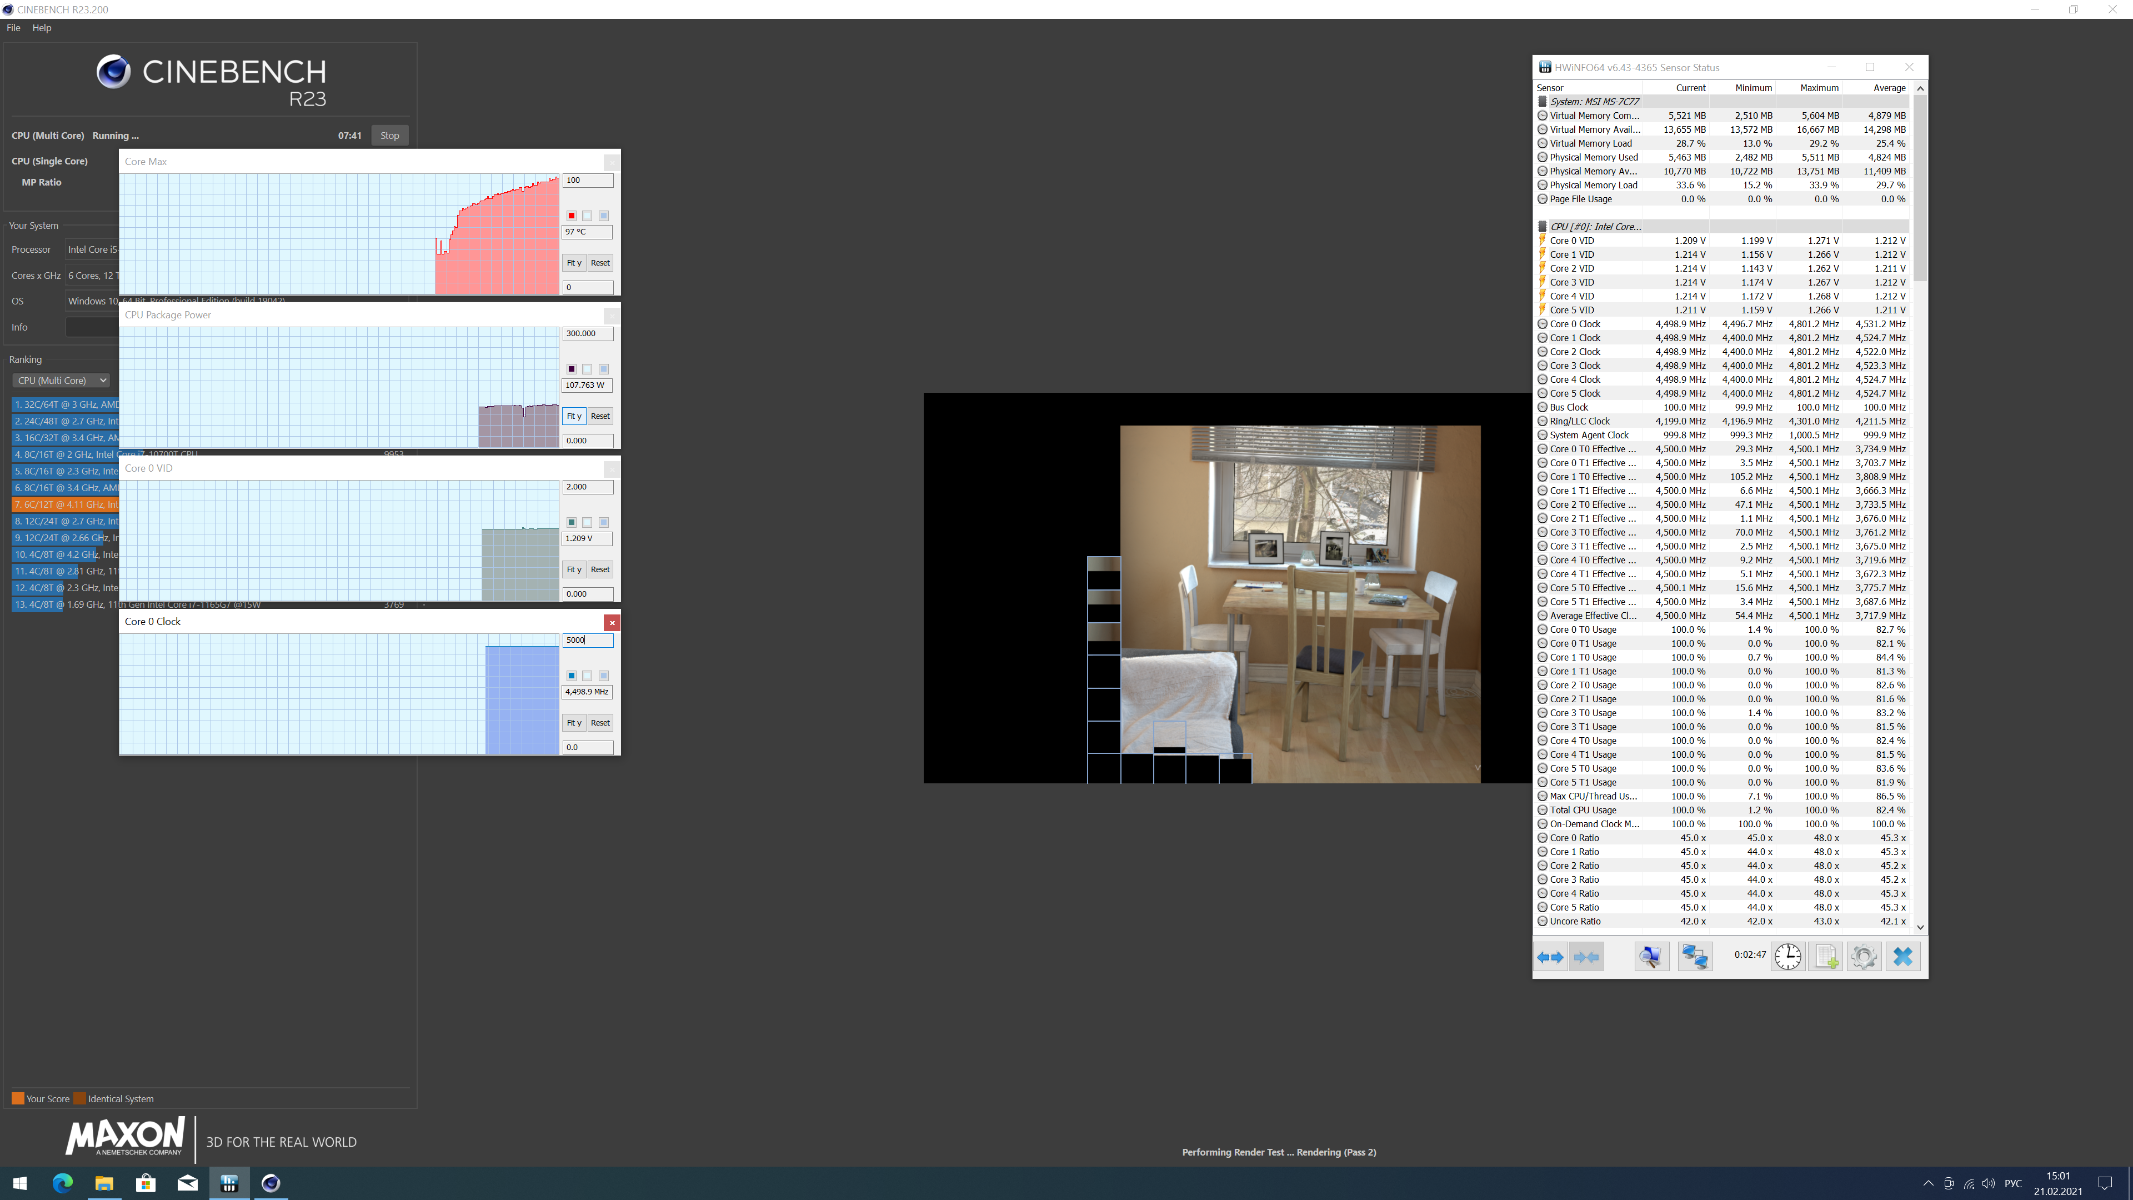The image size is (2133, 1200).
Task: Open the Help menu in Cinebench
Action: click(x=41, y=28)
